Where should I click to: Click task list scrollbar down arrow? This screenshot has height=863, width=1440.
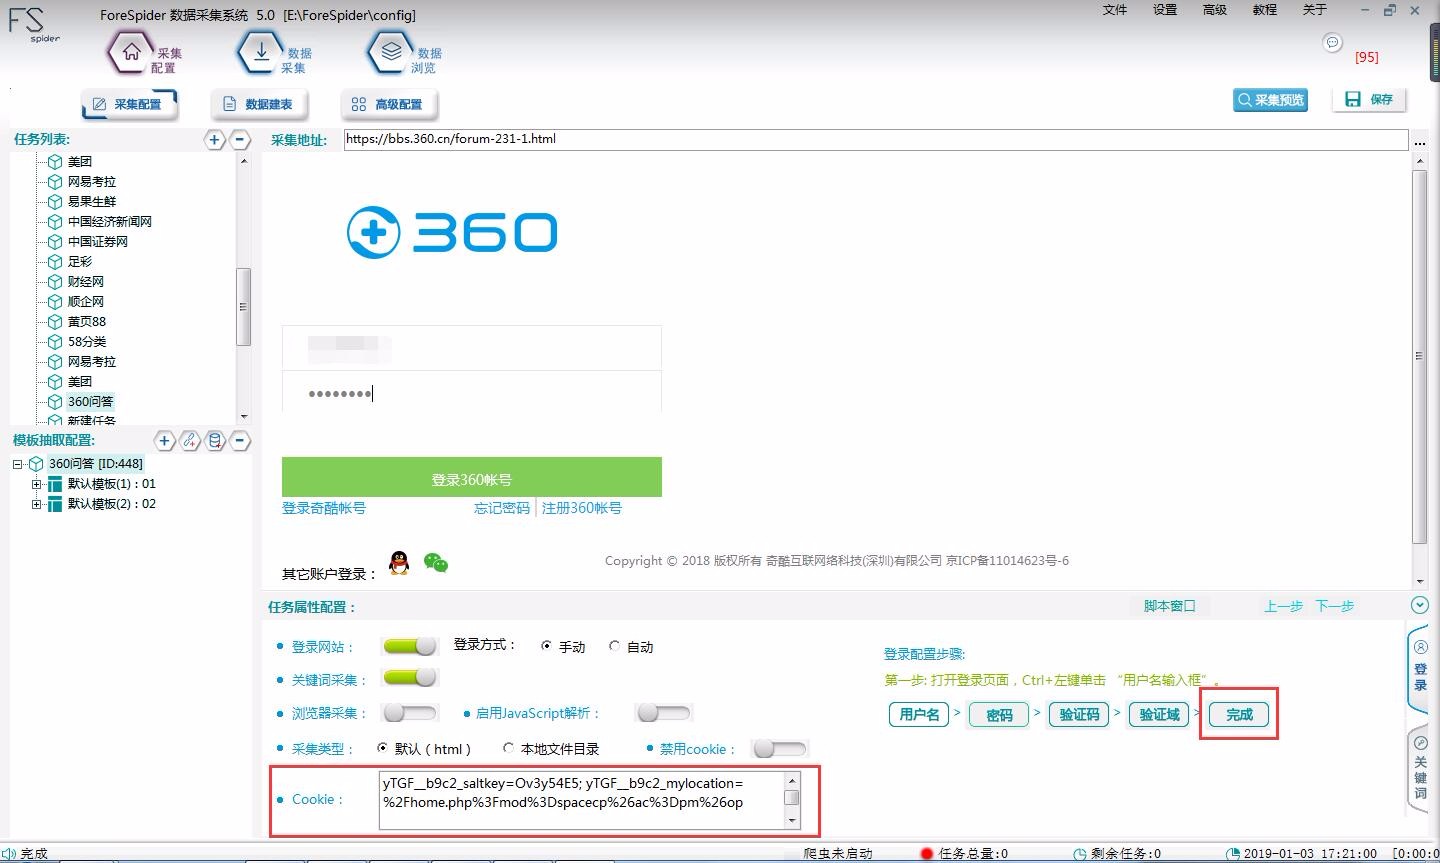point(243,416)
